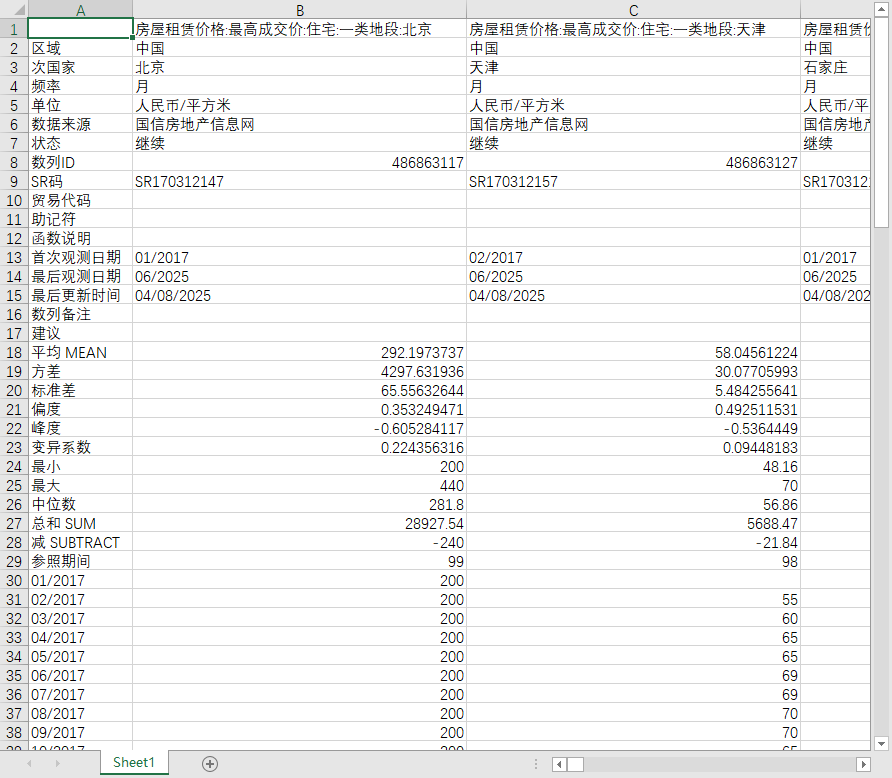
Task: Click standard deviation 5.484255641
Action: tap(633, 391)
